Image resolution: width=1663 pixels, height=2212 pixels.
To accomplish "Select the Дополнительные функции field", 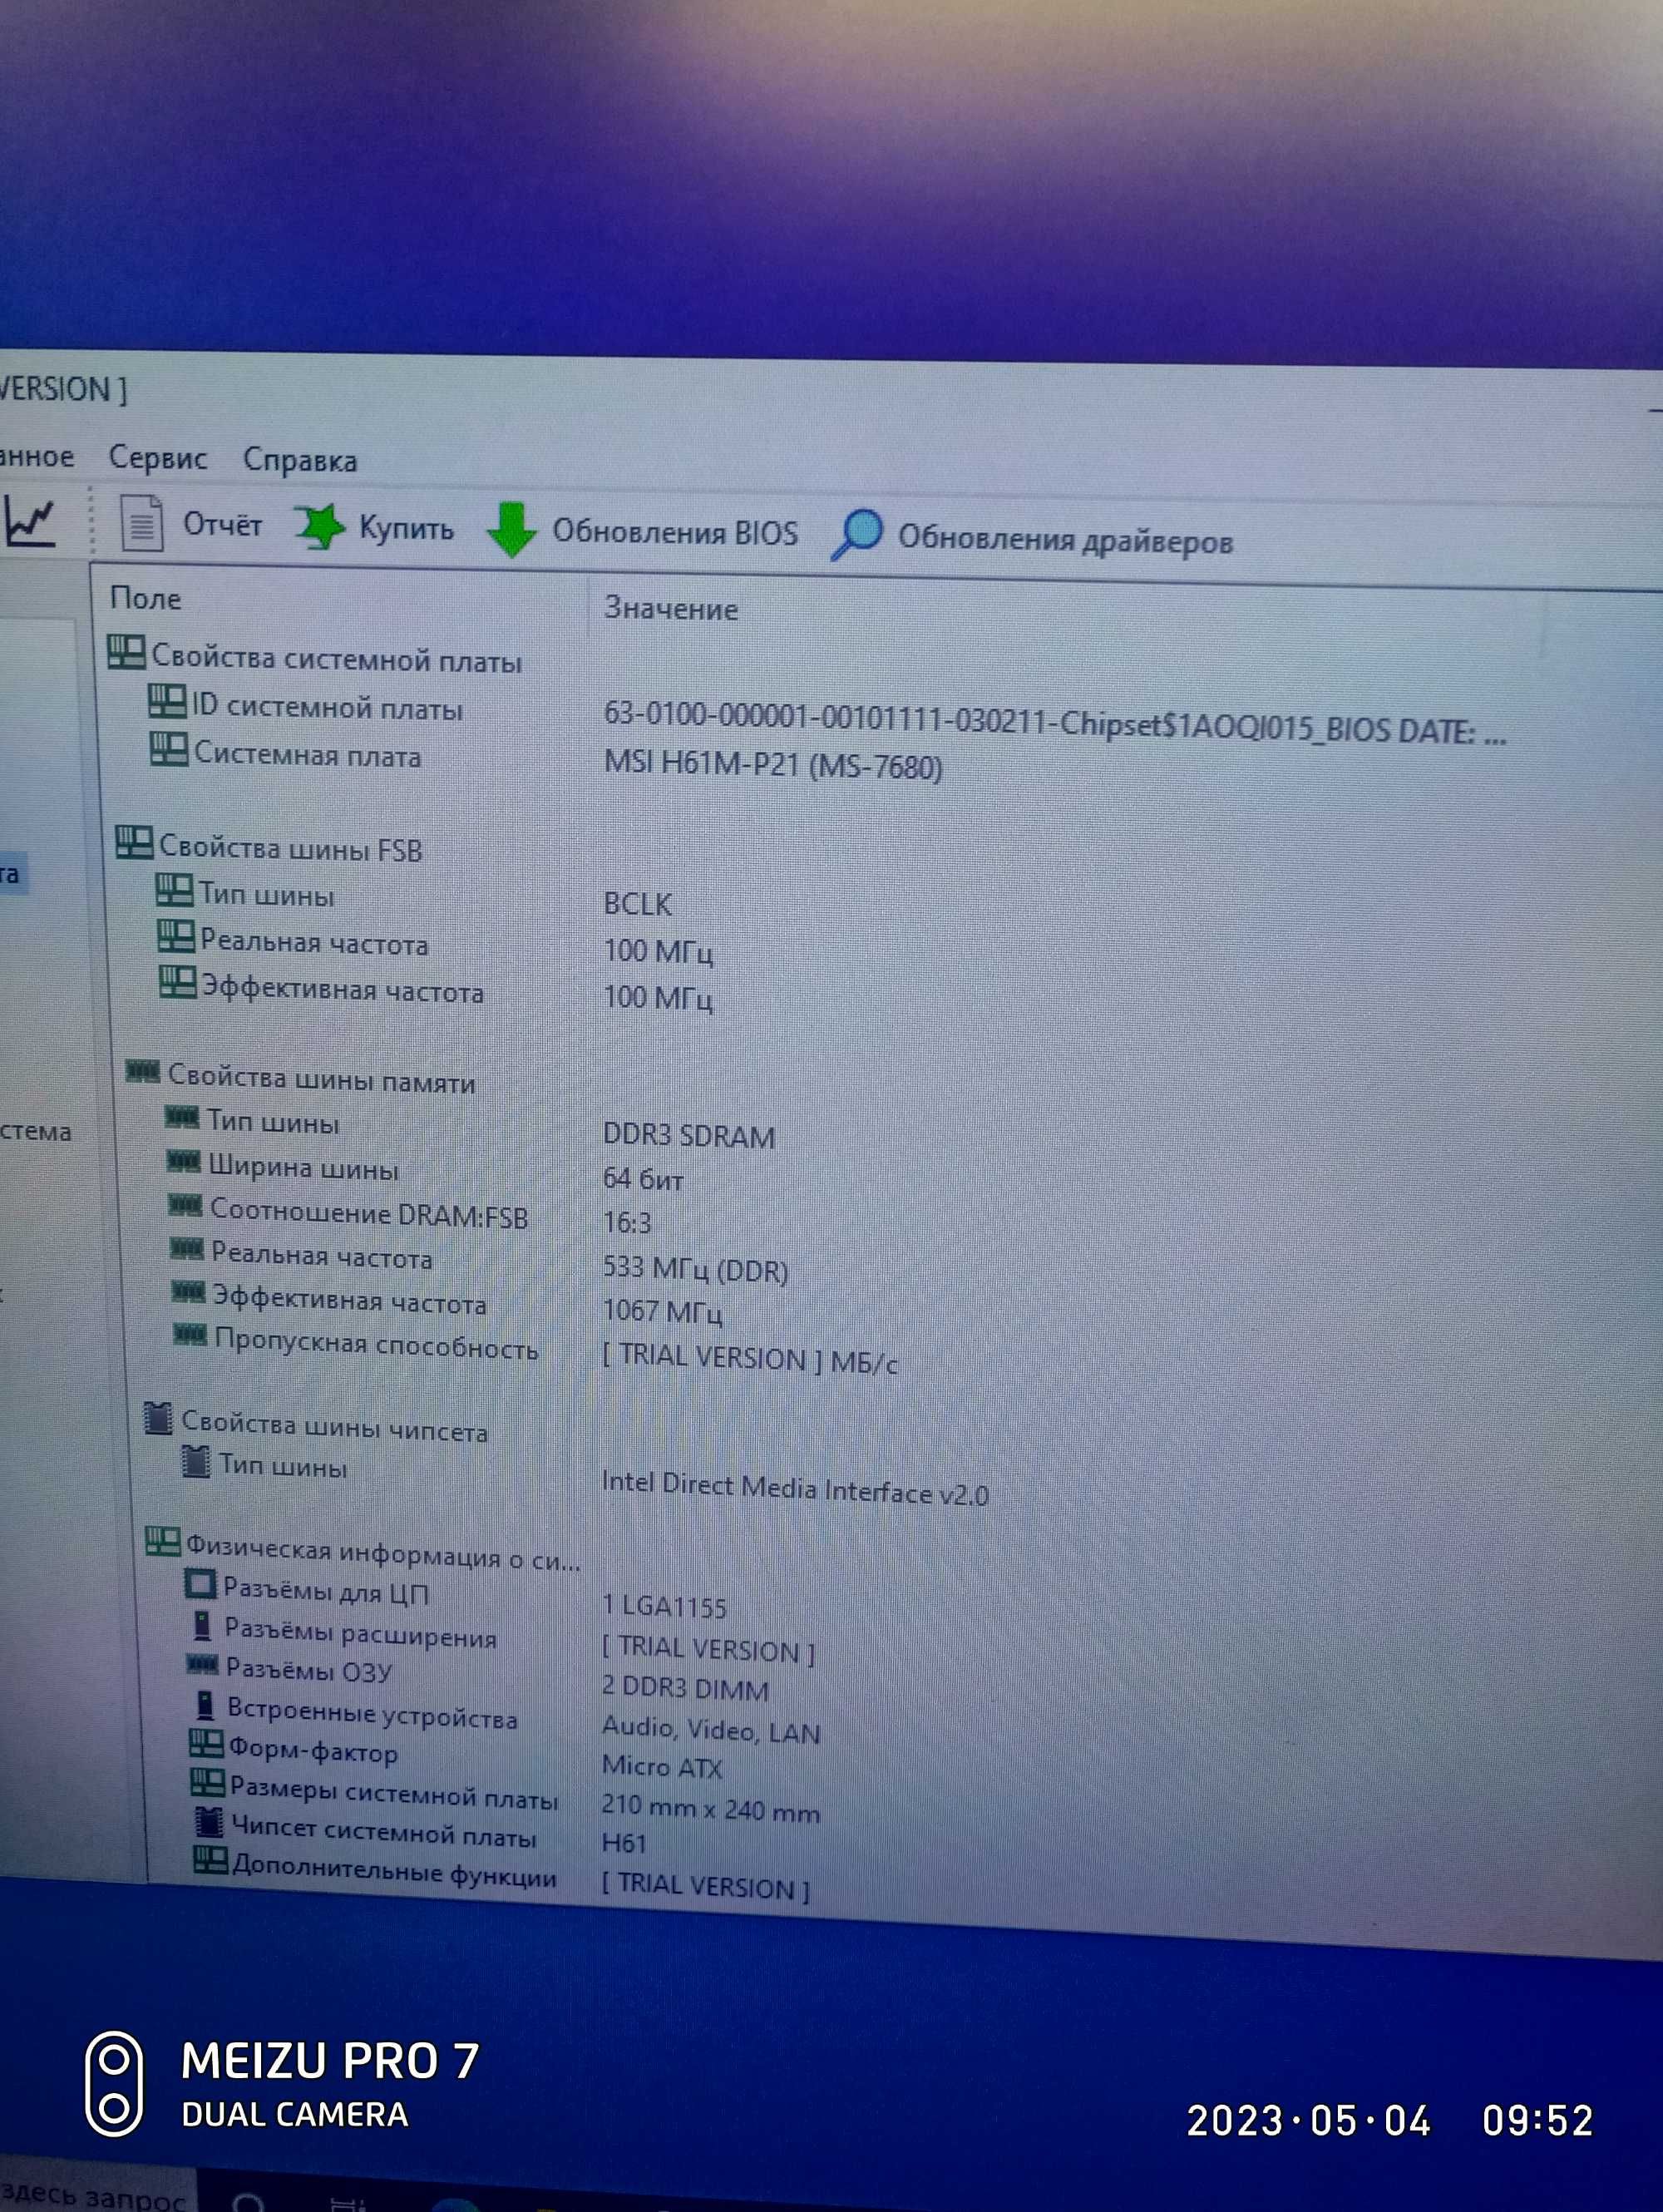I will point(394,1870).
